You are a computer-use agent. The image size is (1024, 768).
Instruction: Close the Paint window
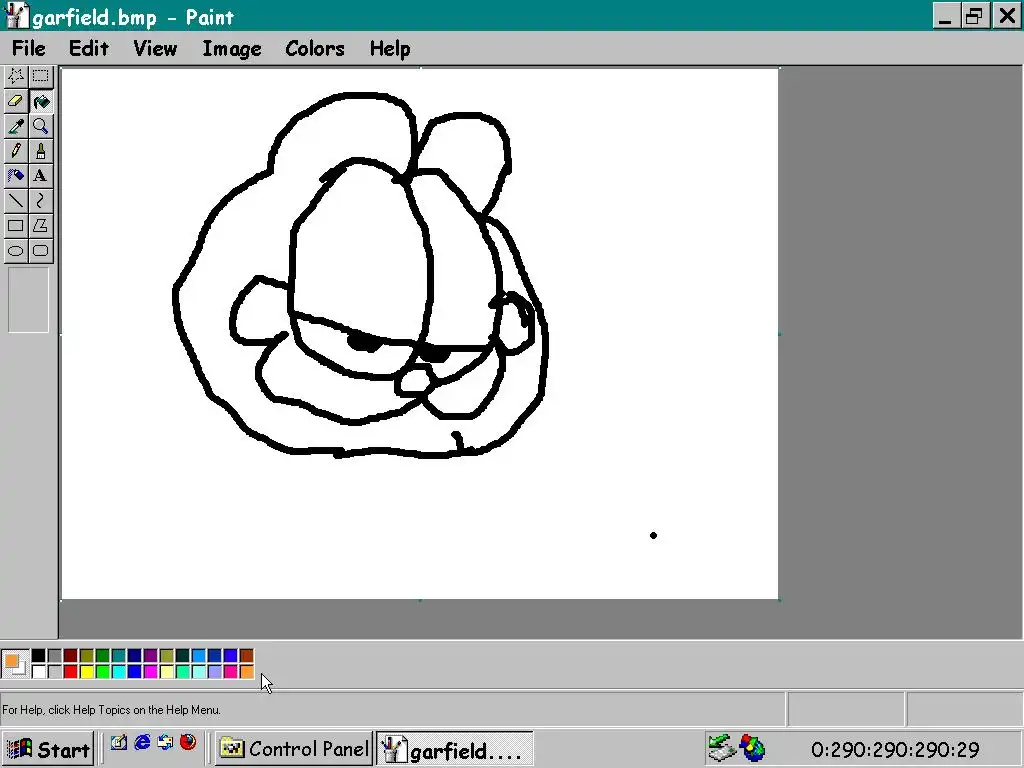tap(1007, 16)
